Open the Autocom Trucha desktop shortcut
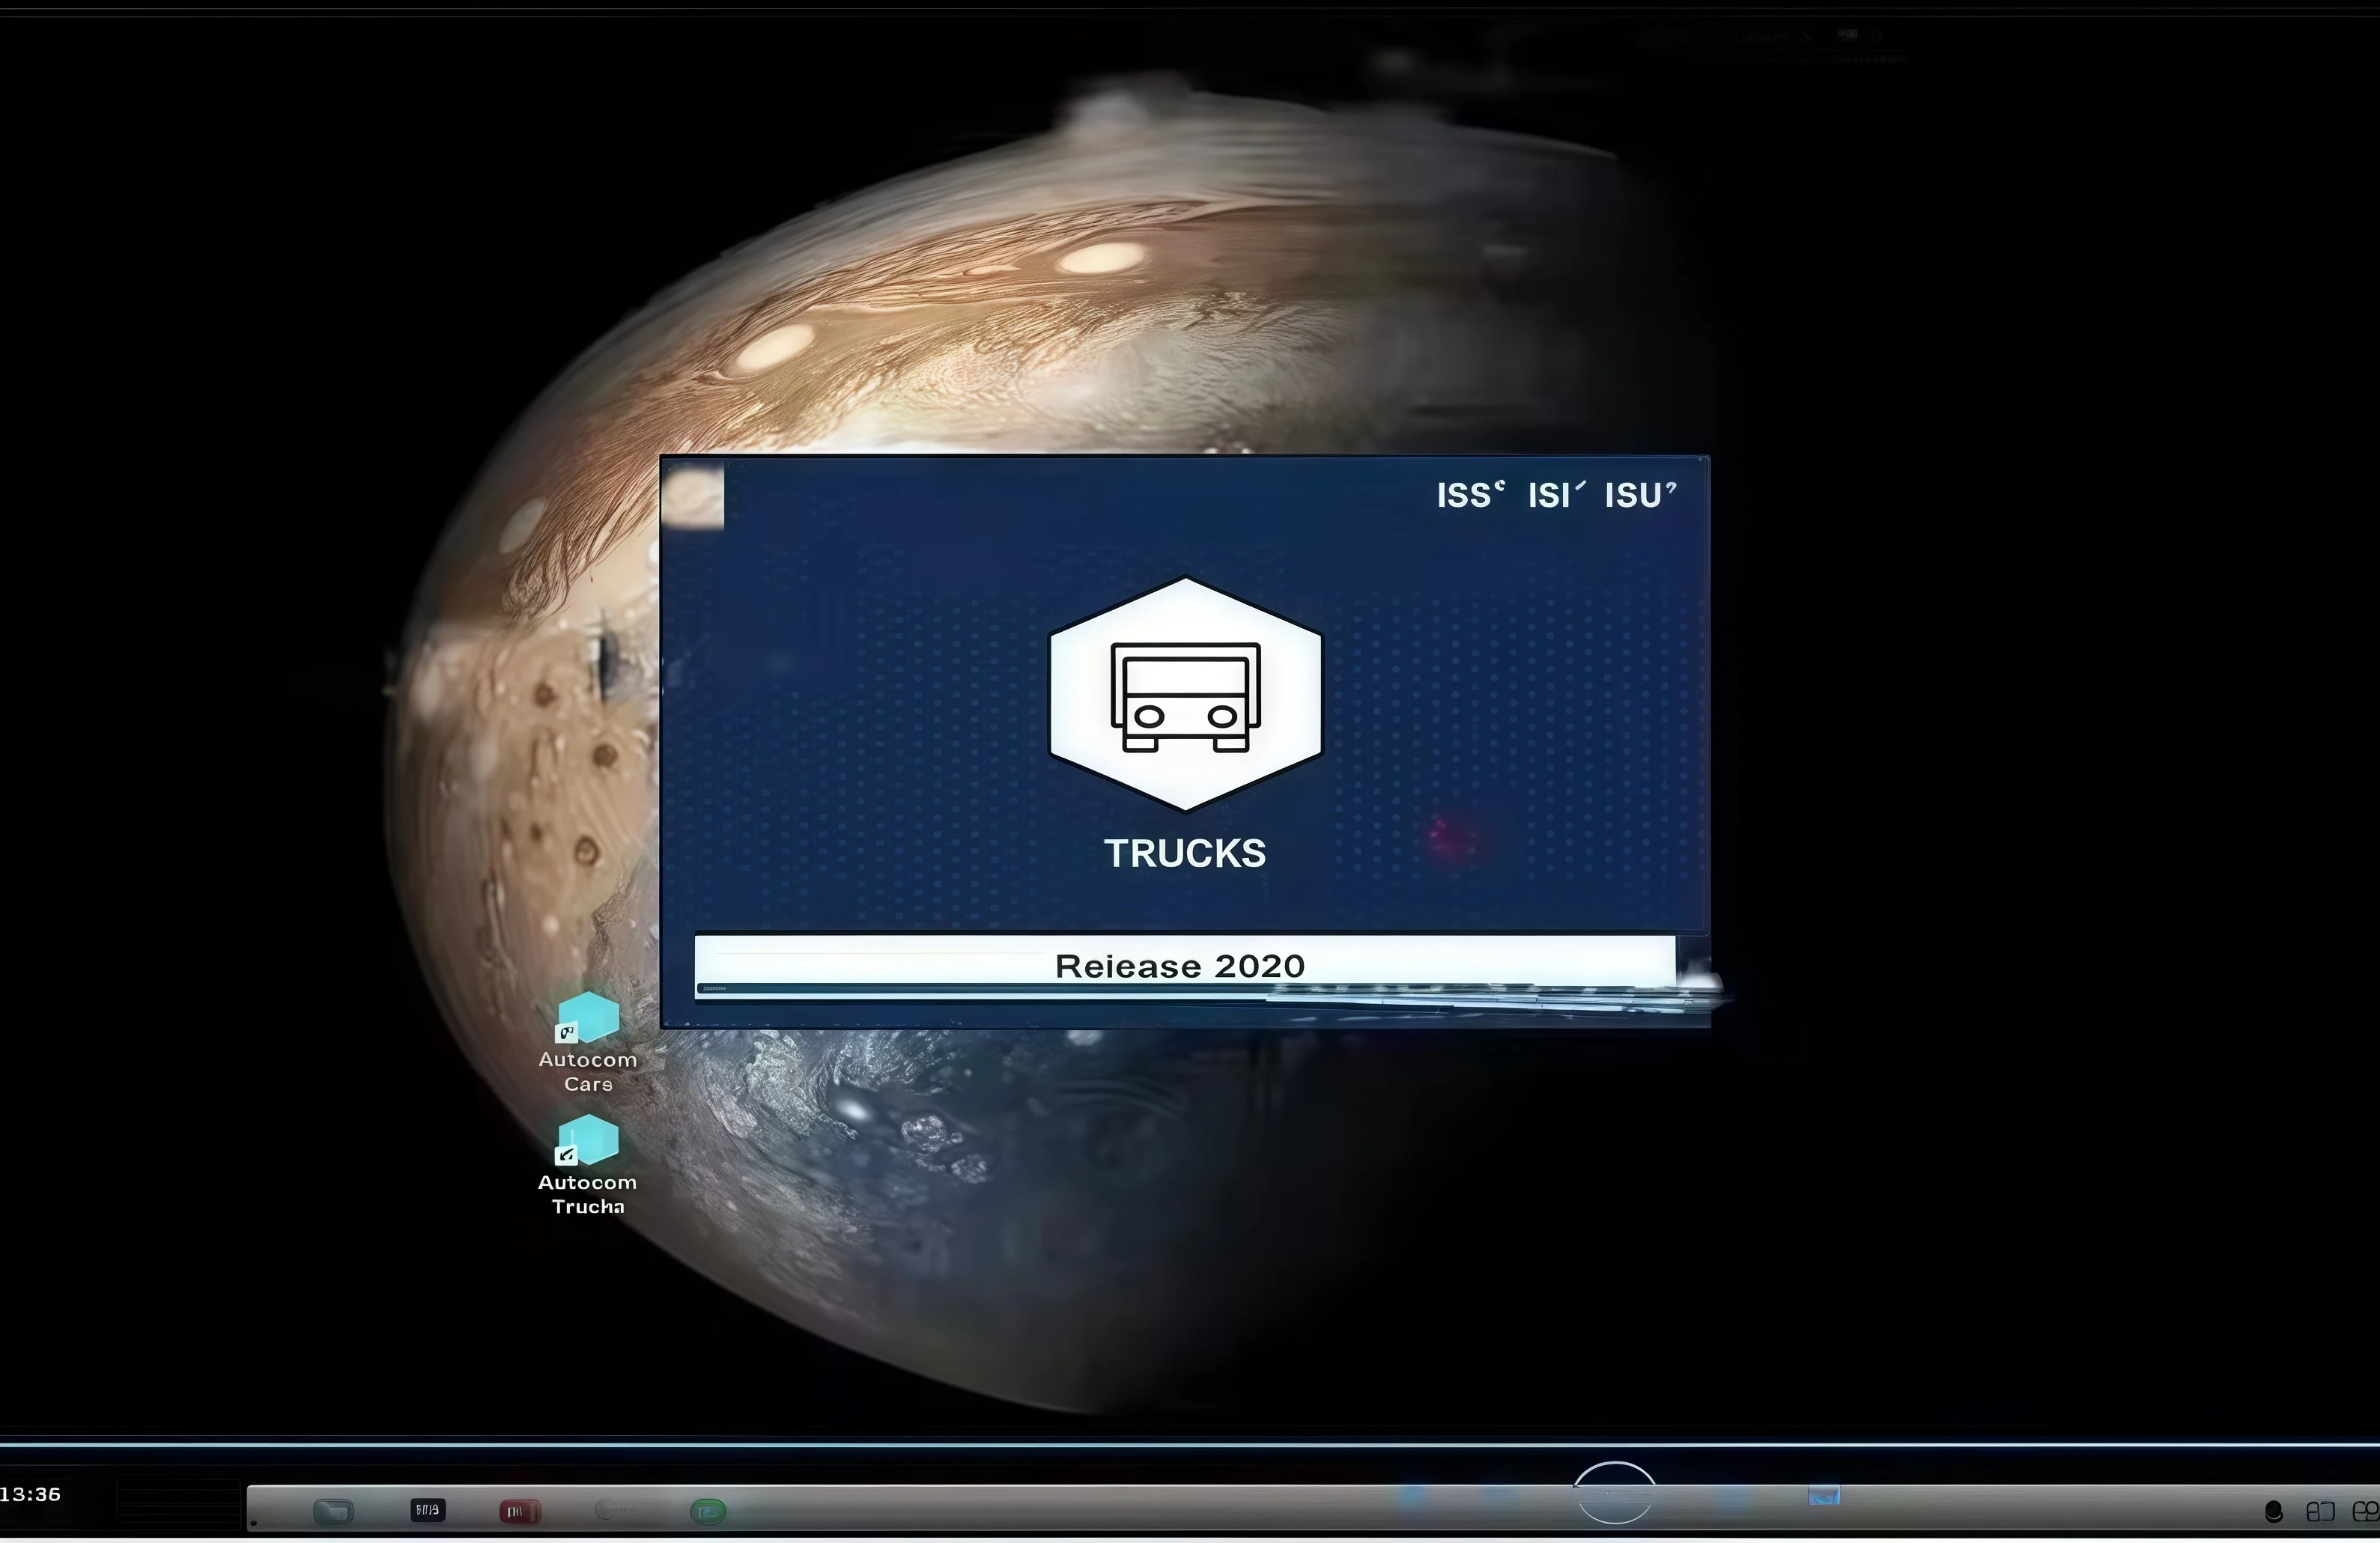 coord(588,1164)
